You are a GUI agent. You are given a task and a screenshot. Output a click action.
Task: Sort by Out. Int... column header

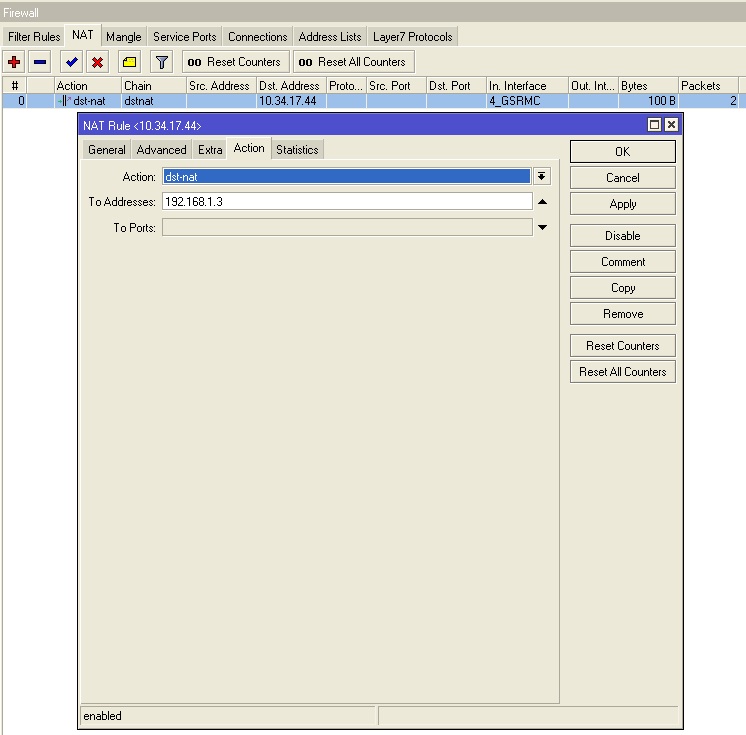(x=593, y=86)
